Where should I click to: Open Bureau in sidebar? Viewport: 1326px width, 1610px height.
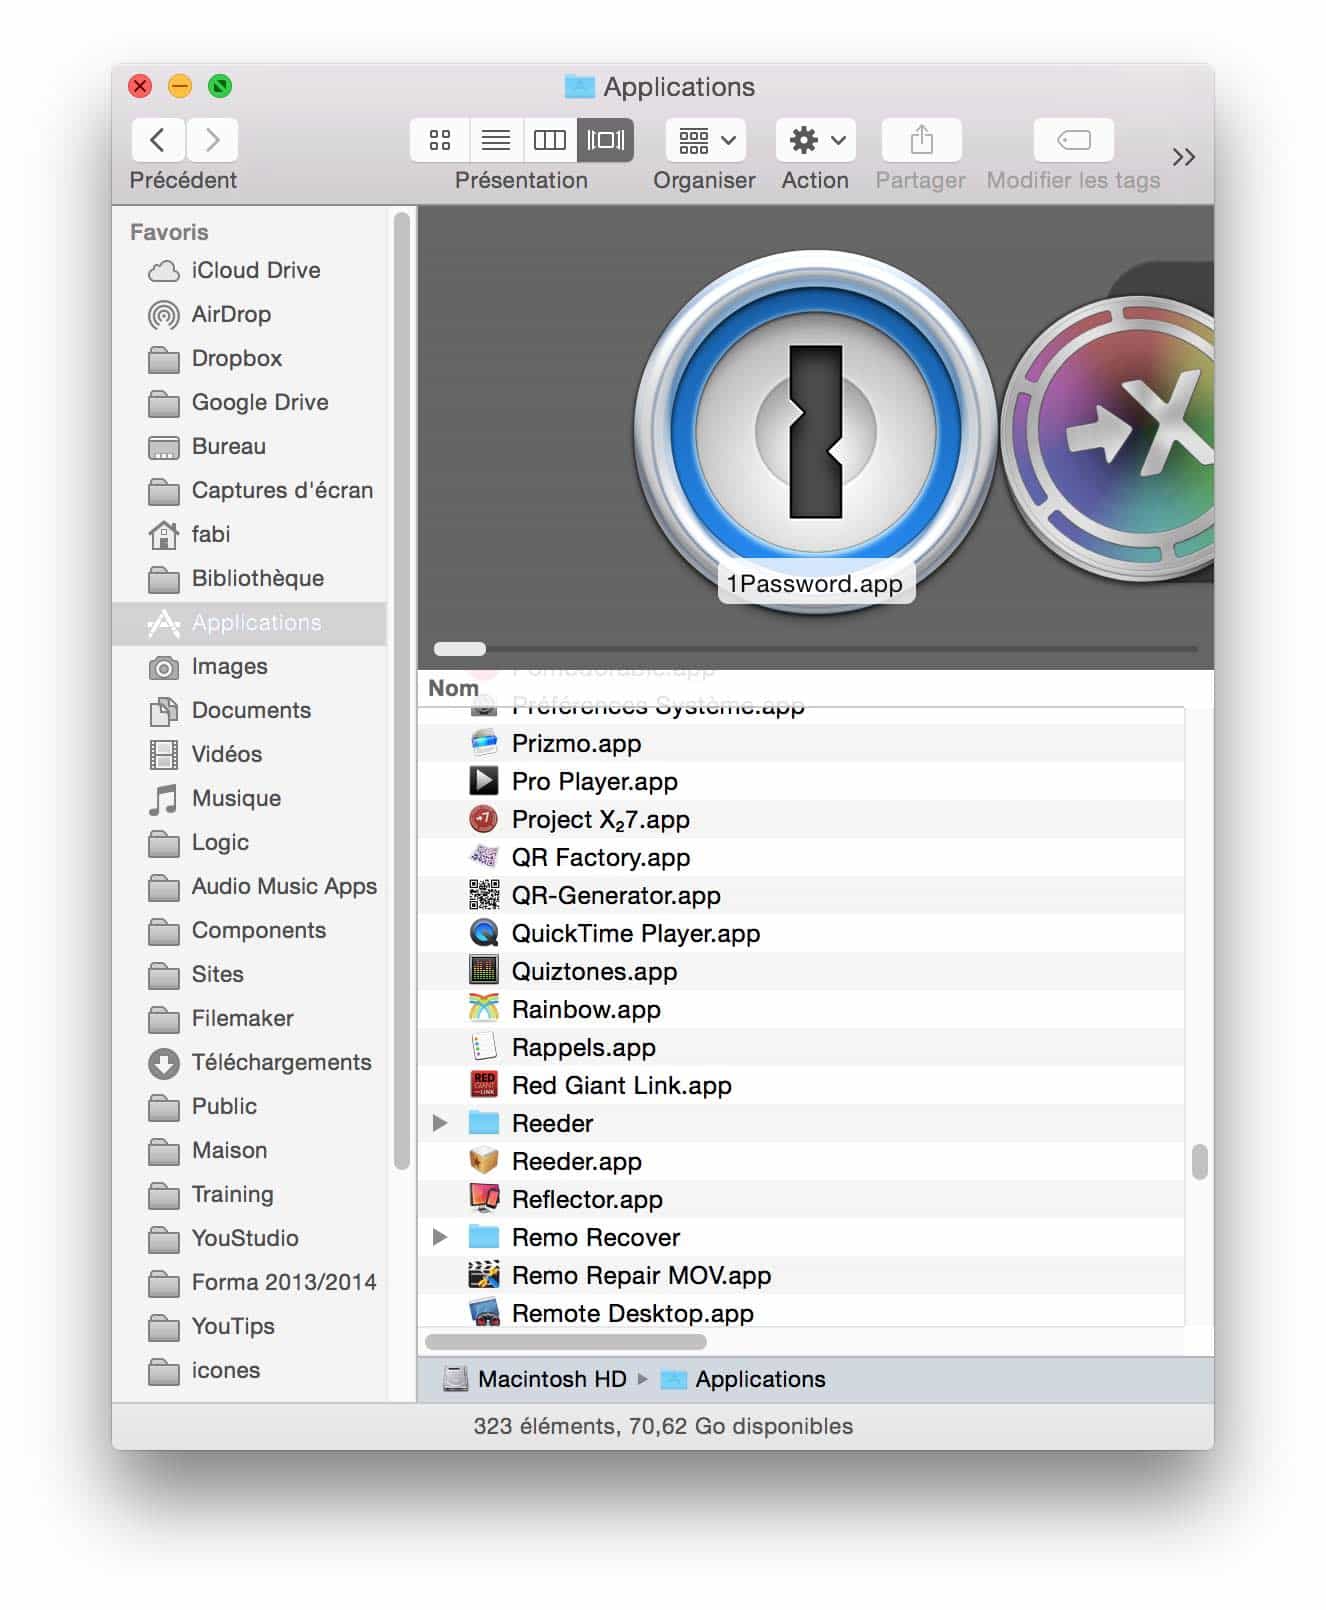[x=250, y=446]
